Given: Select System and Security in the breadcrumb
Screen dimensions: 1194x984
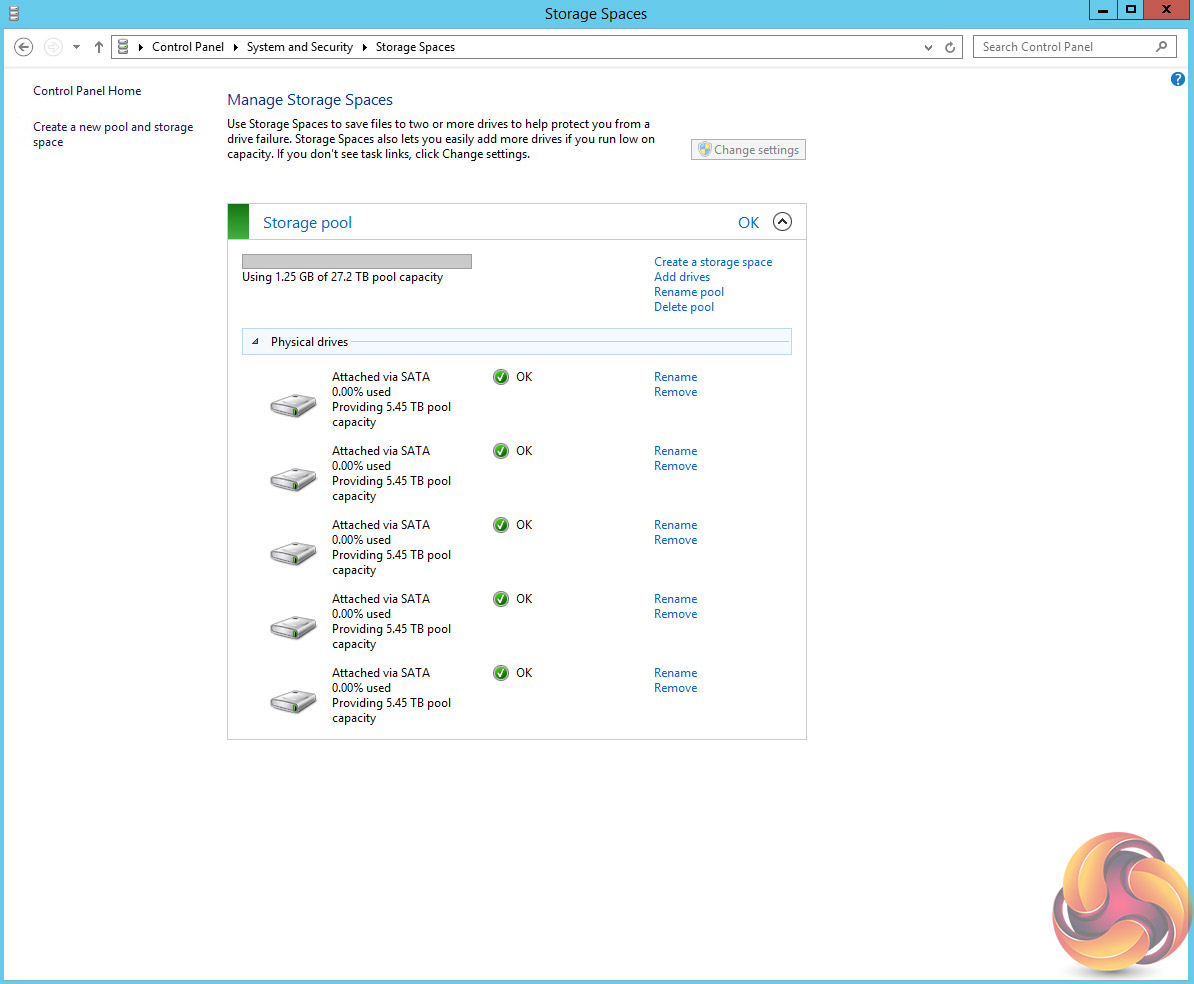Looking at the screenshot, I should pos(300,47).
